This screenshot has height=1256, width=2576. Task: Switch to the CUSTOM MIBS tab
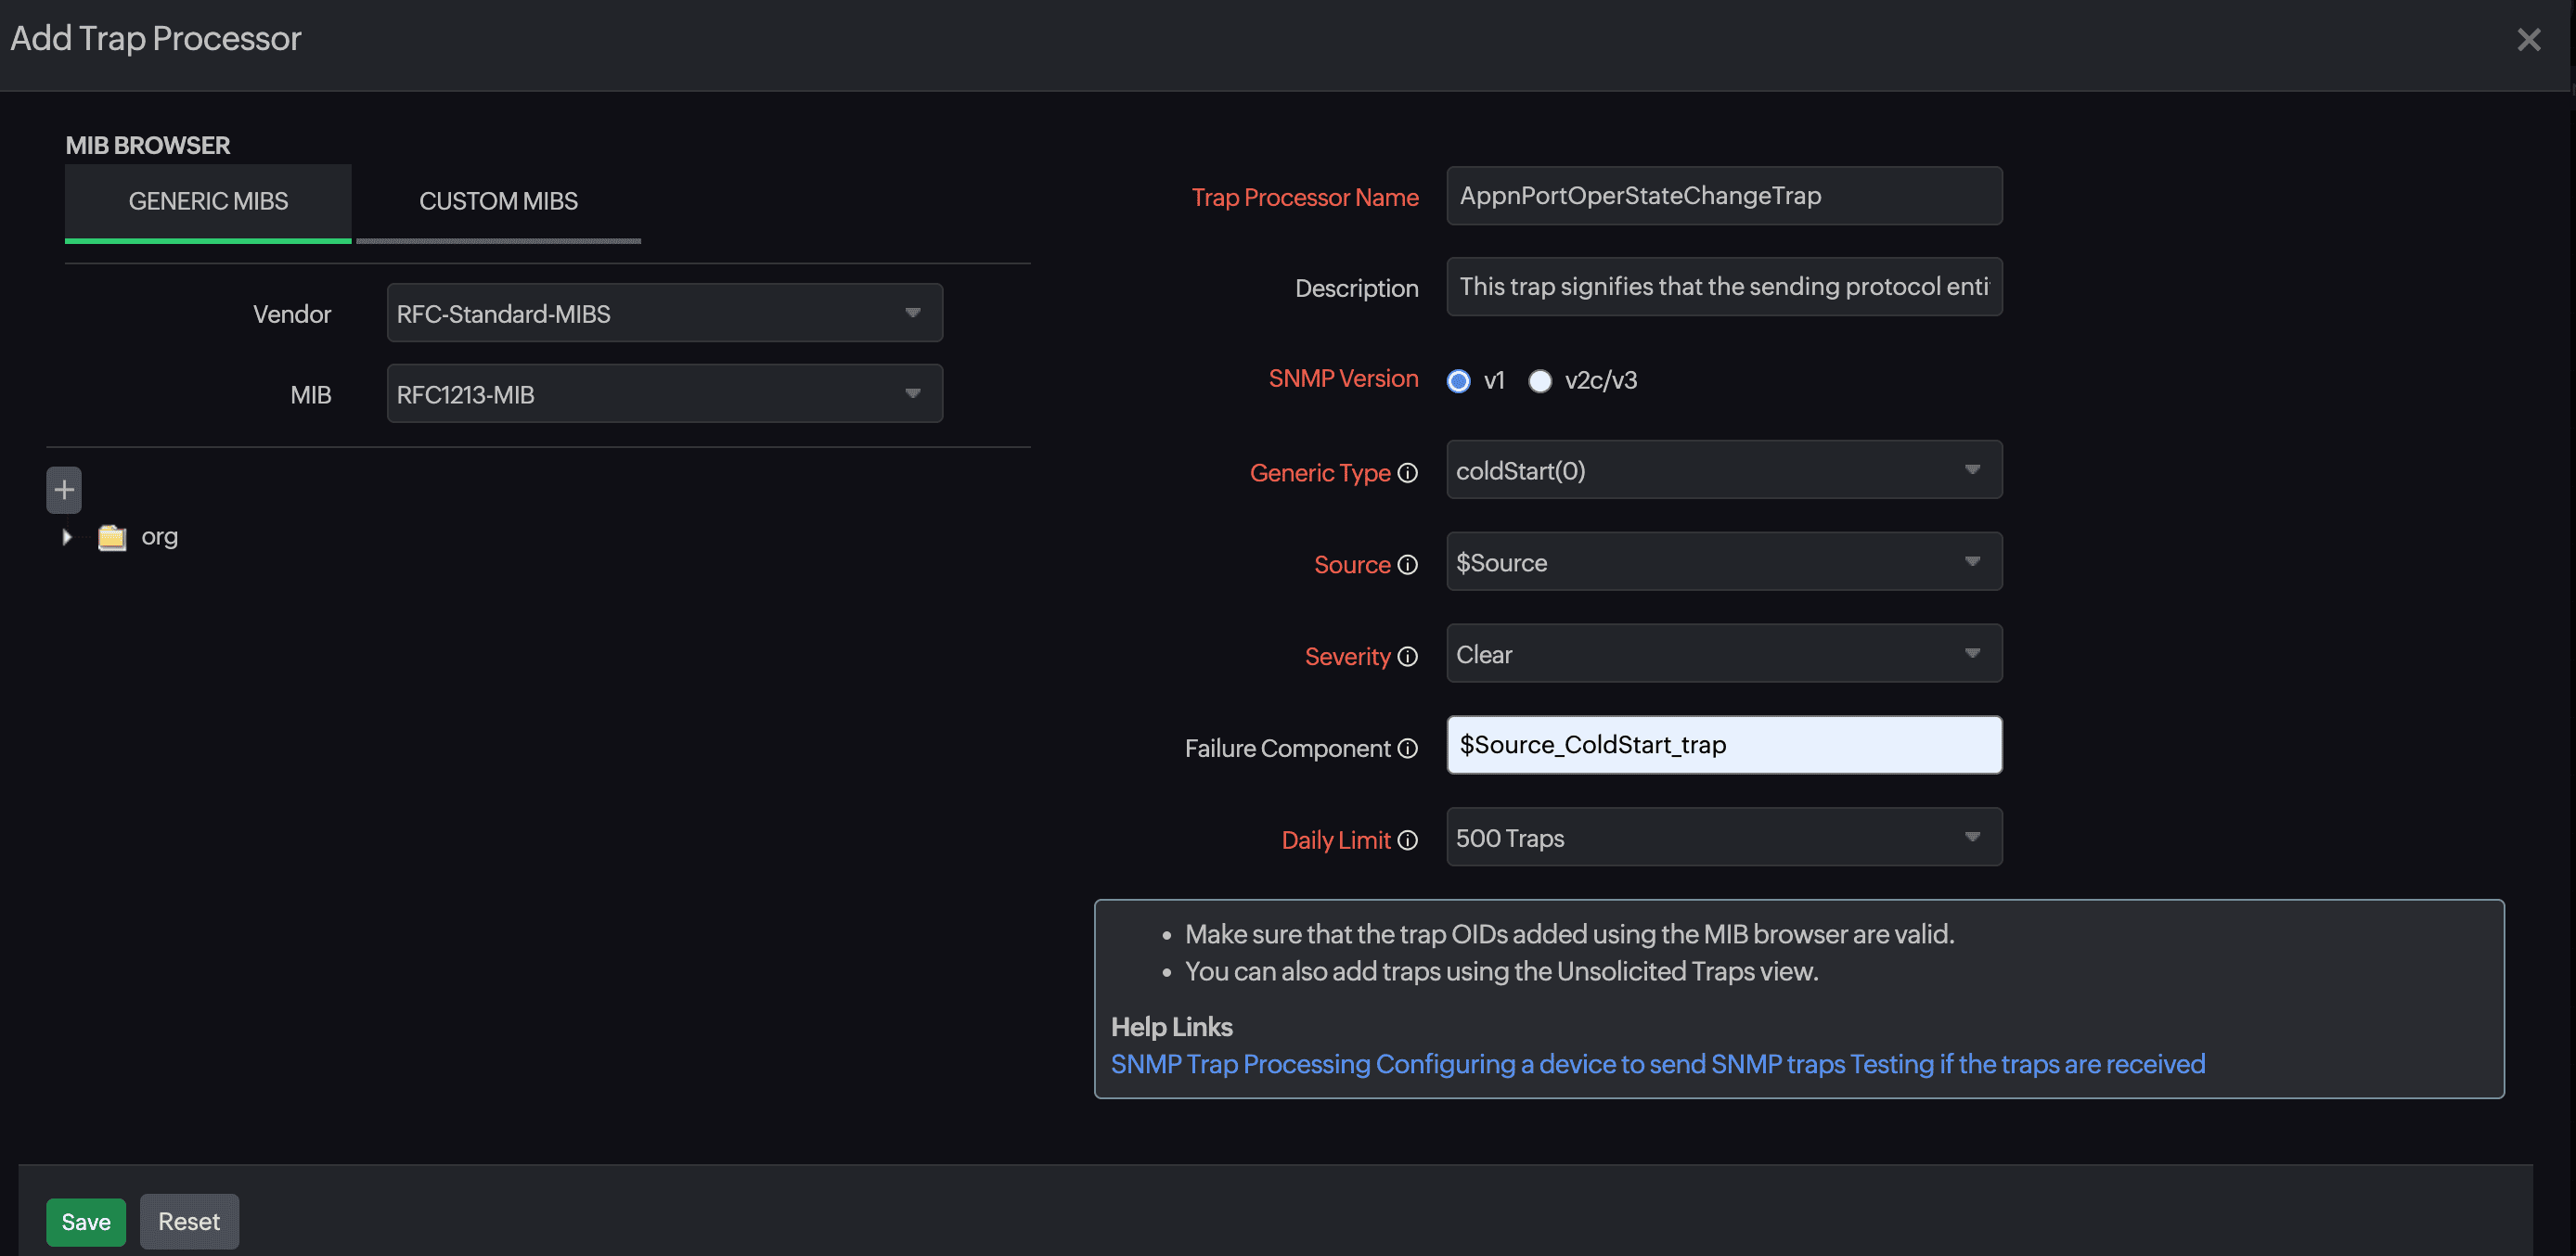pyautogui.click(x=498, y=201)
